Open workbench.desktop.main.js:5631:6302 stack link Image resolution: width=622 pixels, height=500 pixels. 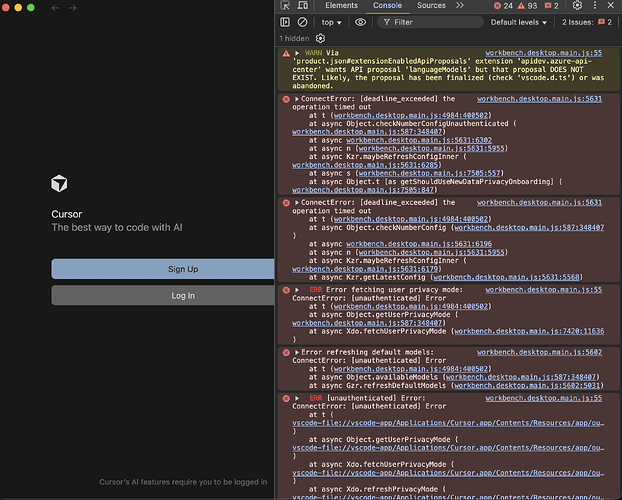(419, 140)
